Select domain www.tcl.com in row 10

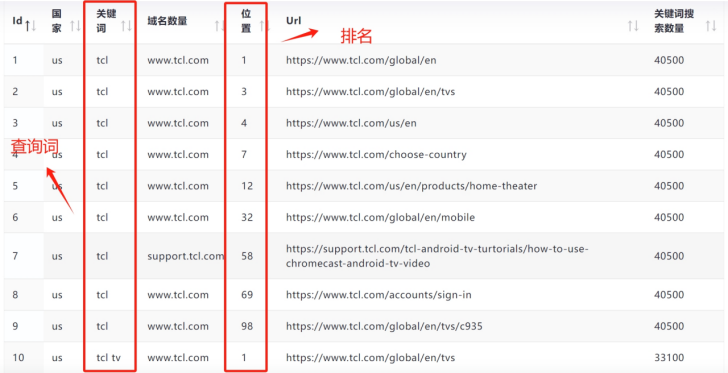point(178,358)
